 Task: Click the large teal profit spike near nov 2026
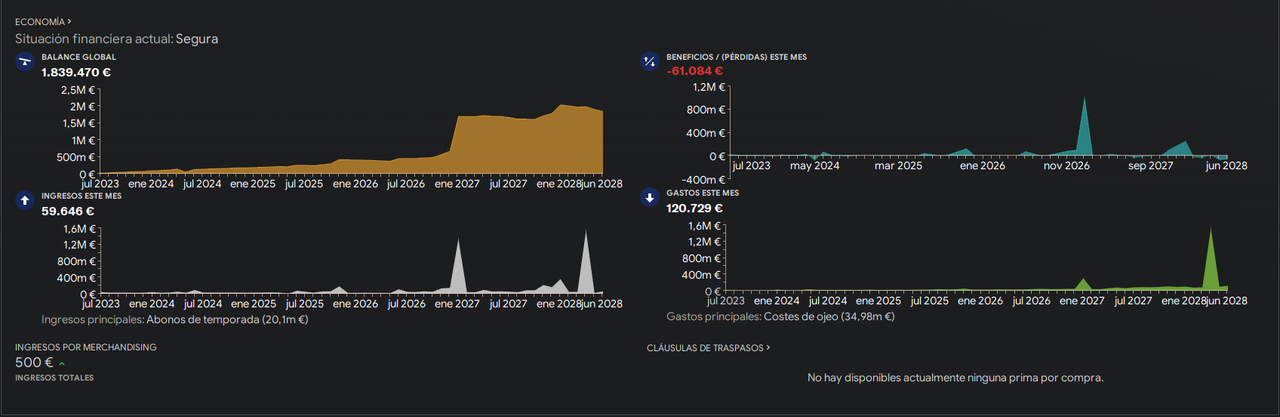[1083, 128]
